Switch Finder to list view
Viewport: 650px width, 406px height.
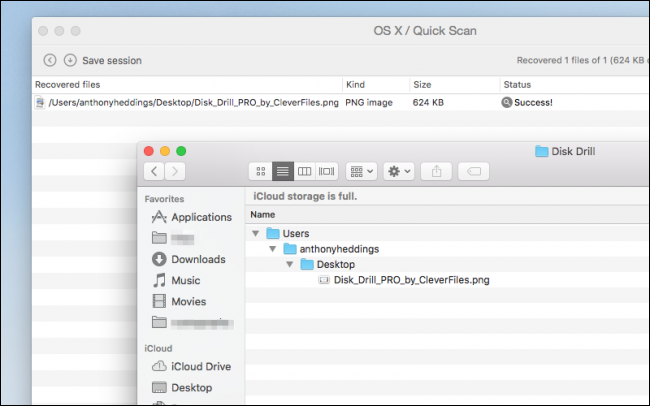283,171
